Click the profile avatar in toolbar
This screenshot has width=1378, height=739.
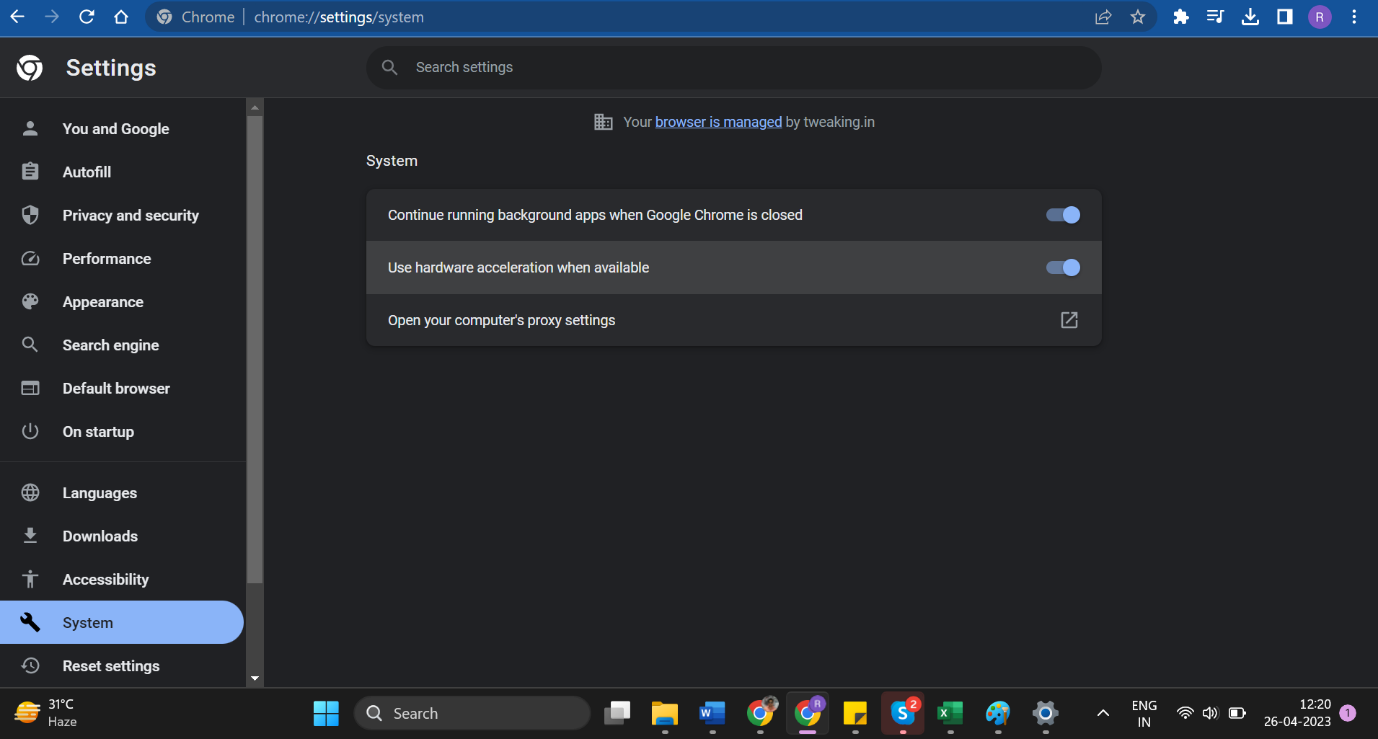pos(1318,16)
